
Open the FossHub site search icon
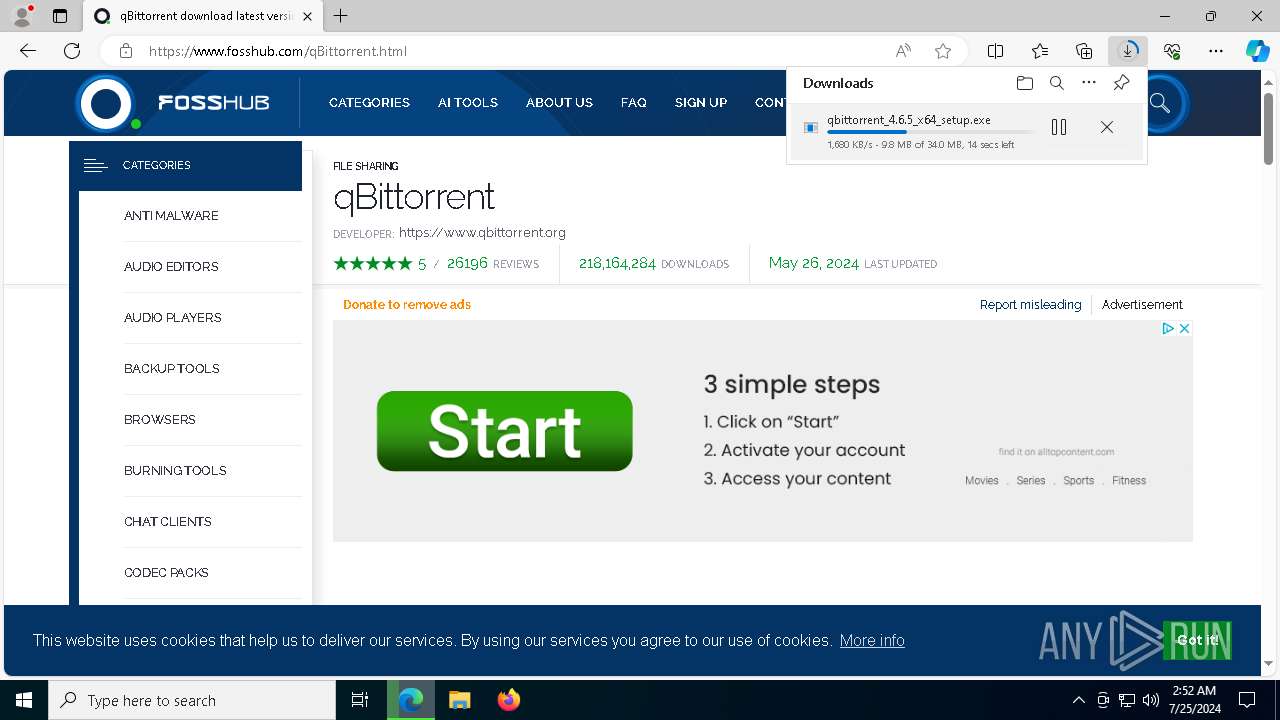pos(1160,102)
